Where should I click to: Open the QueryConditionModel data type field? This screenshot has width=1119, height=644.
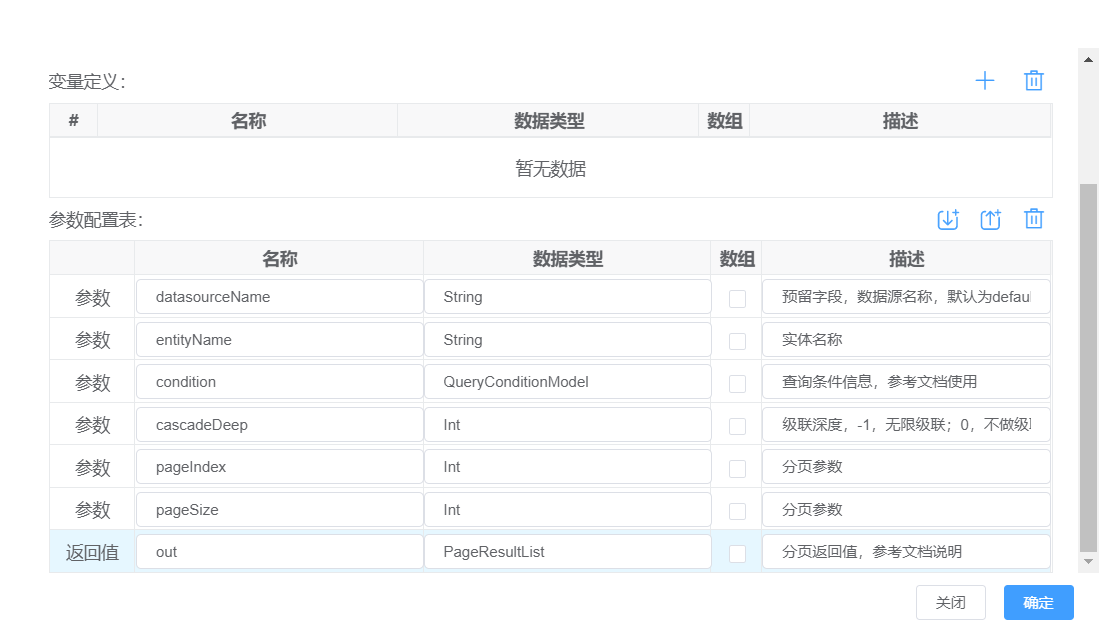coord(567,382)
